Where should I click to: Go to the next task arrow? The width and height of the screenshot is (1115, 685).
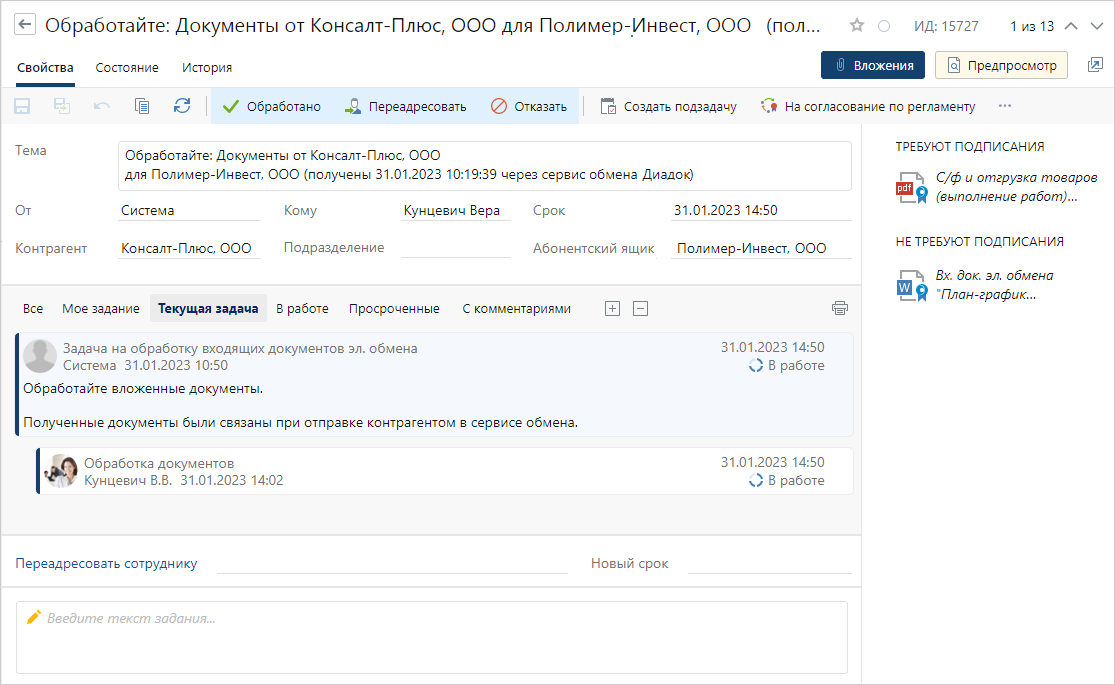point(1096,26)
